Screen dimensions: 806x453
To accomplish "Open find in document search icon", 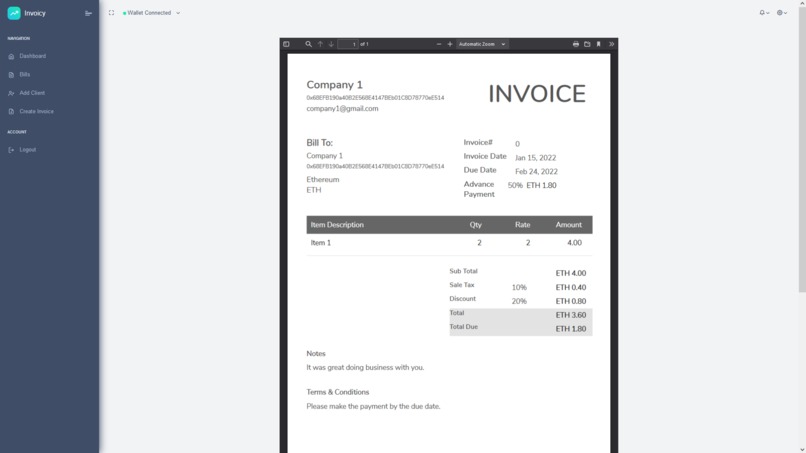I will coord(308,44).
